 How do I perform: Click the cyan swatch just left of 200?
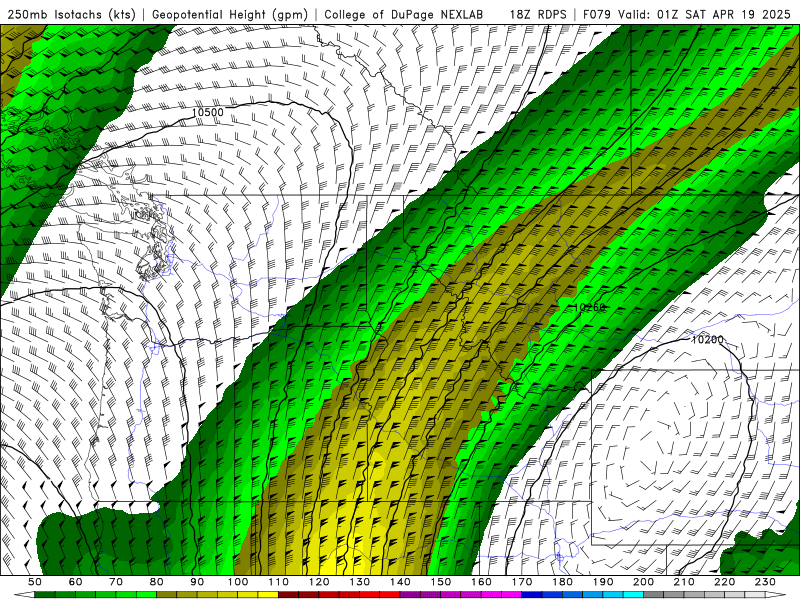633,595
